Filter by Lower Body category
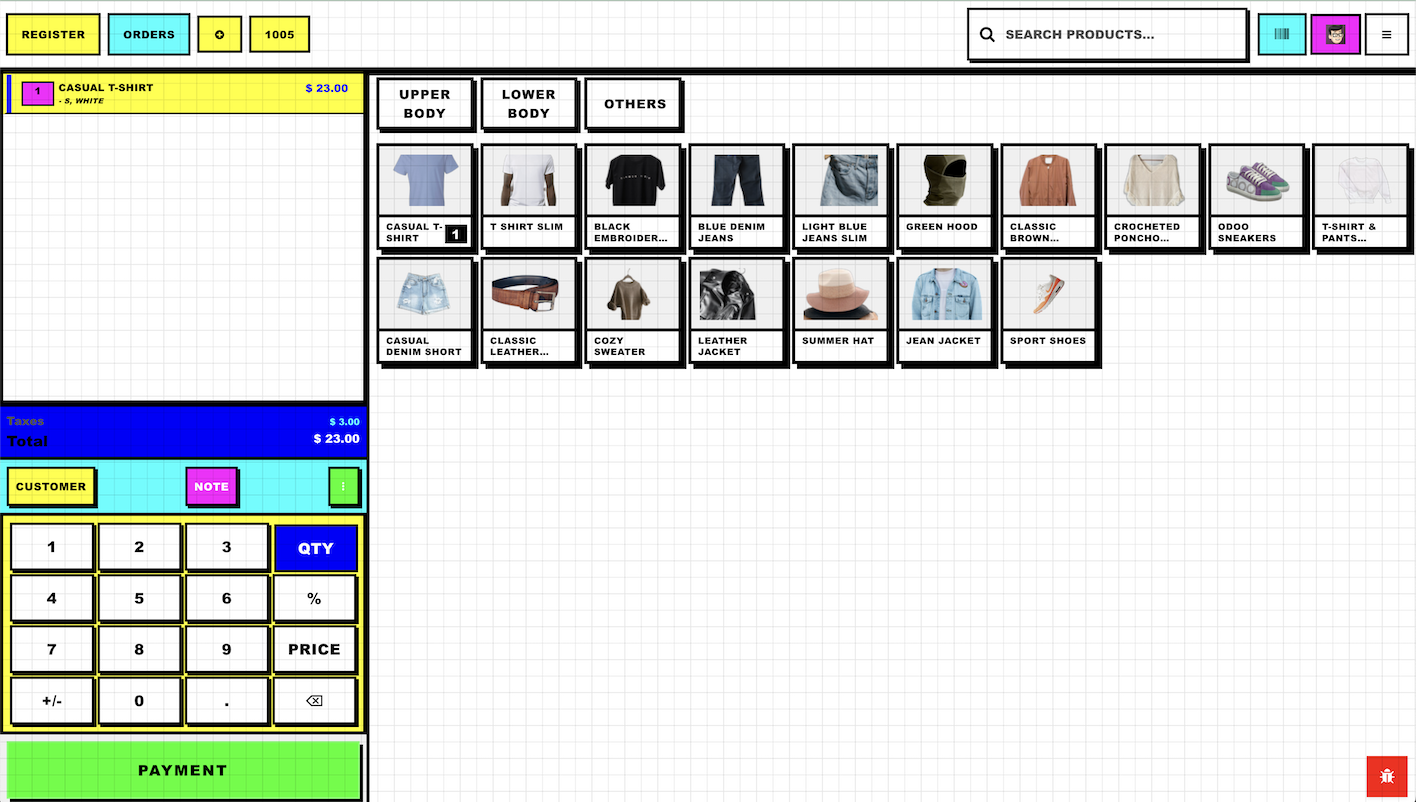 click(x=529, y=104)
